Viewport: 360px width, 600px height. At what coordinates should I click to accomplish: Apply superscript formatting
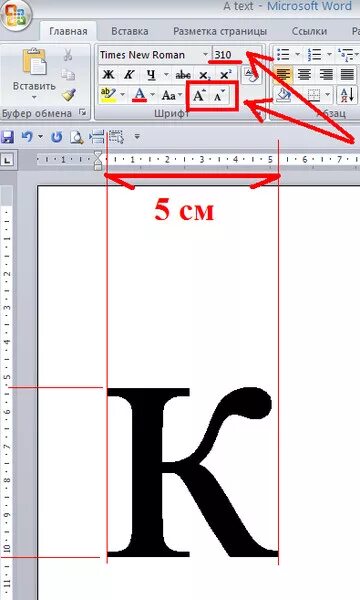pos(226,75)
